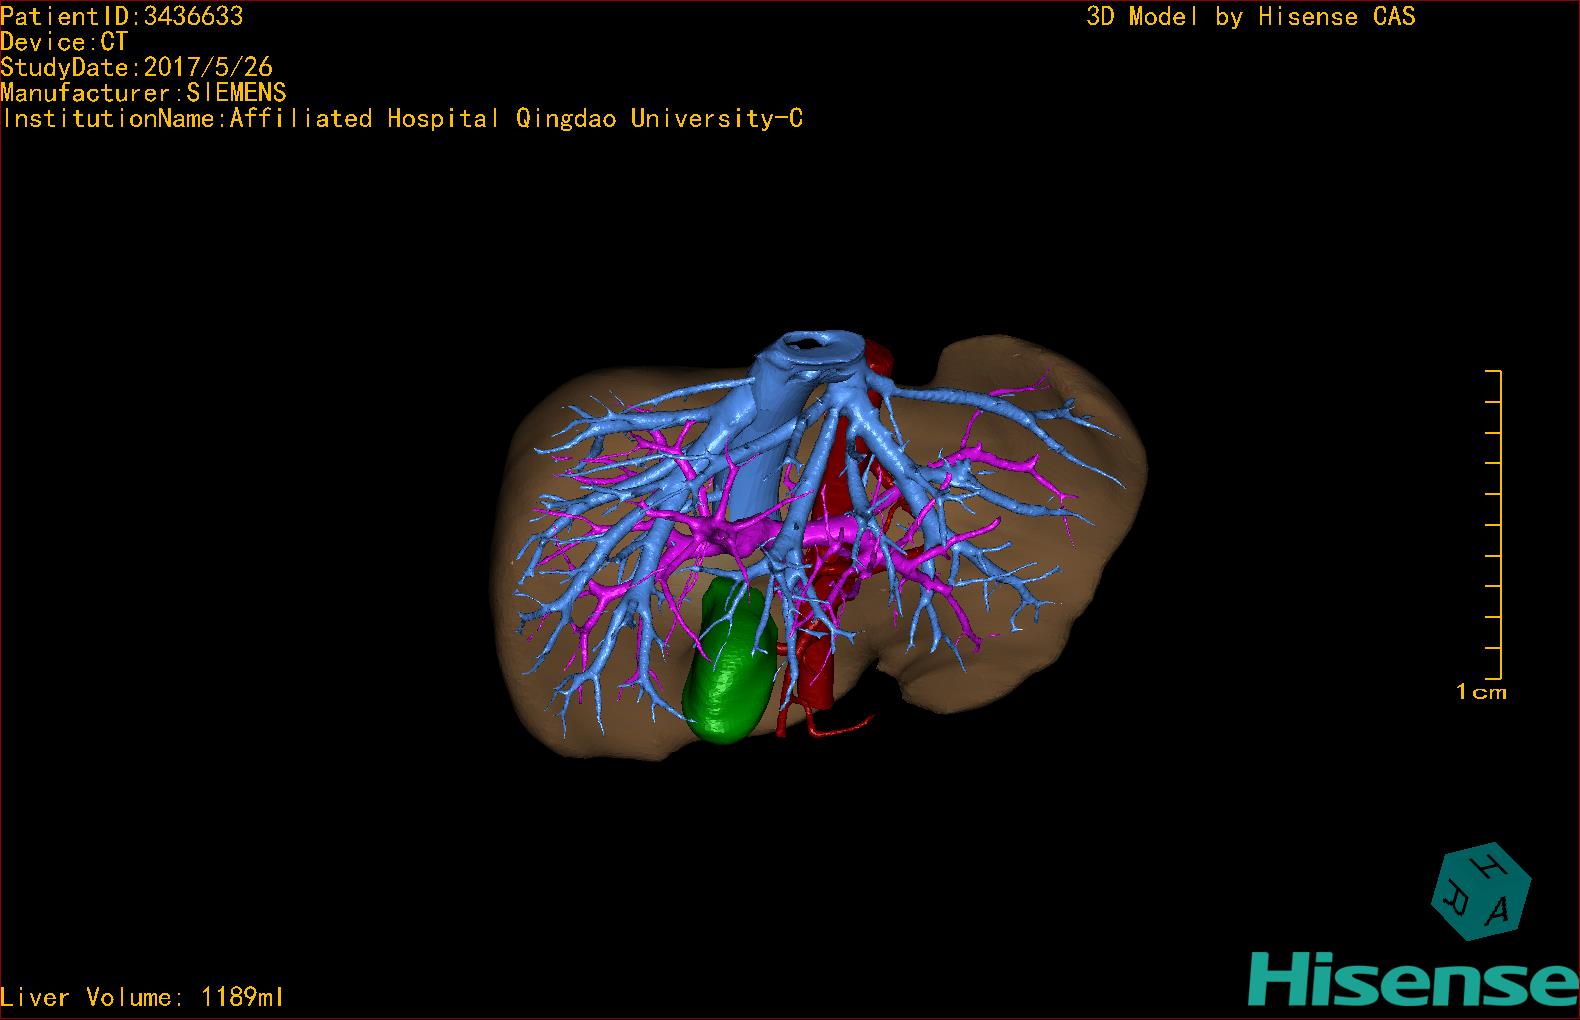The width and height of the screenshot is (1580, 1020).
Task: Click the 1cm scale label
Action: (x=1481, y=692)
